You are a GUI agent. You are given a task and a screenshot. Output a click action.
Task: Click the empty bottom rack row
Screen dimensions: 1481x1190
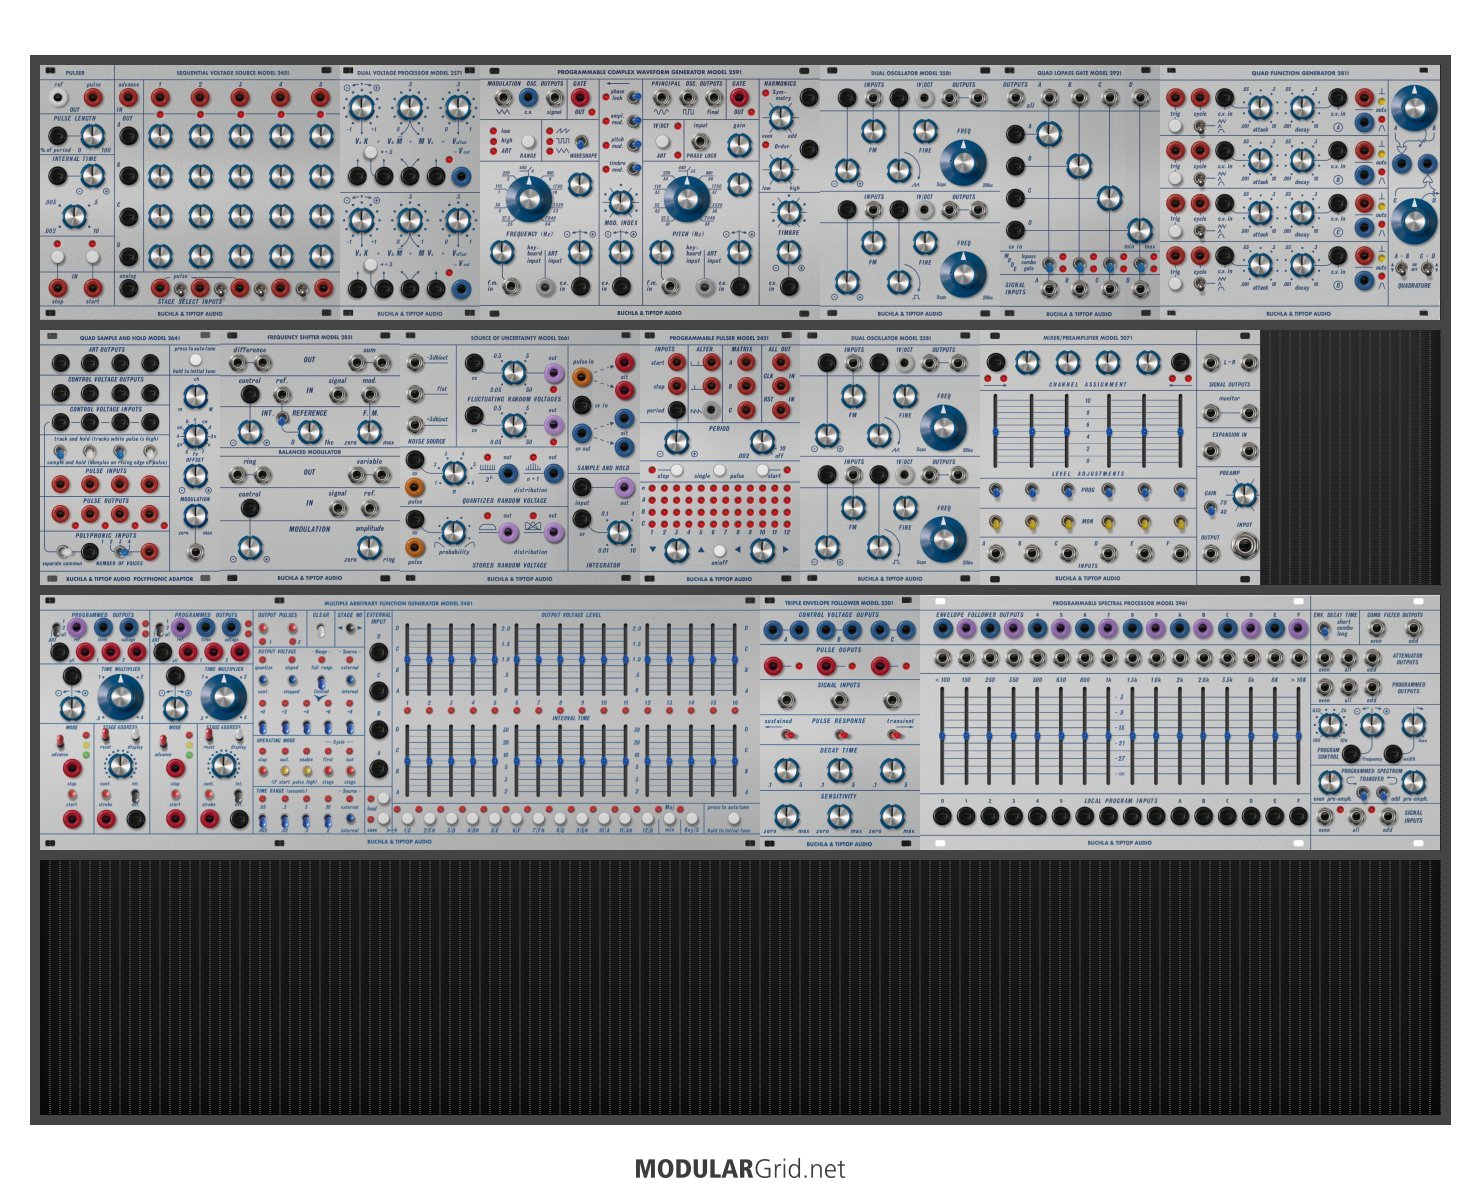pos(740,987)
